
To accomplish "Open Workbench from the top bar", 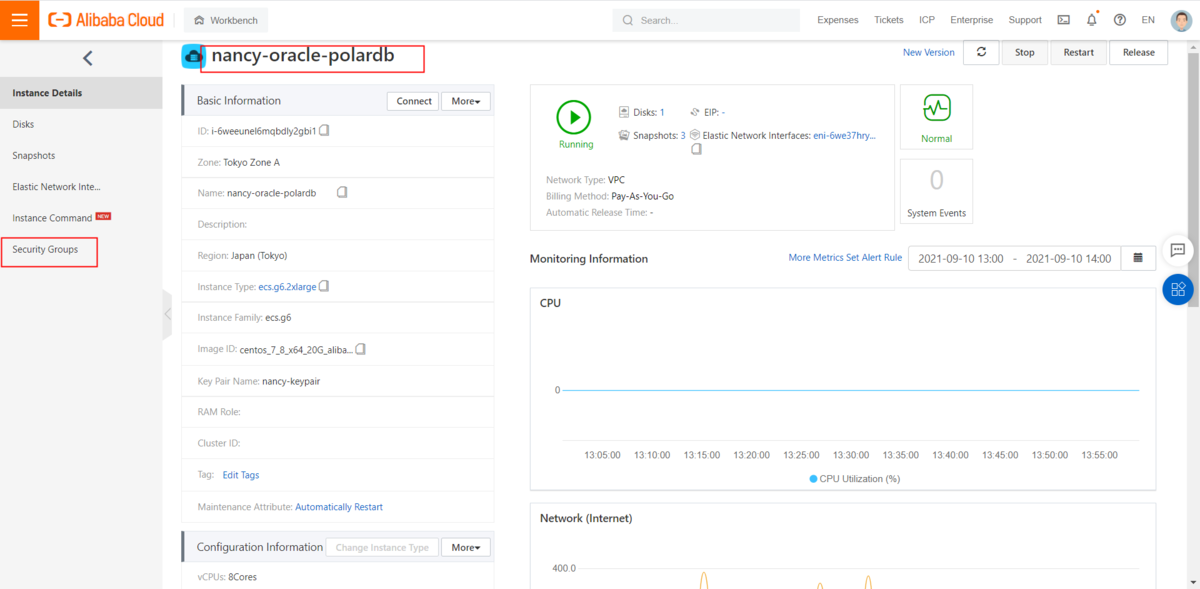I will point(226,20).
